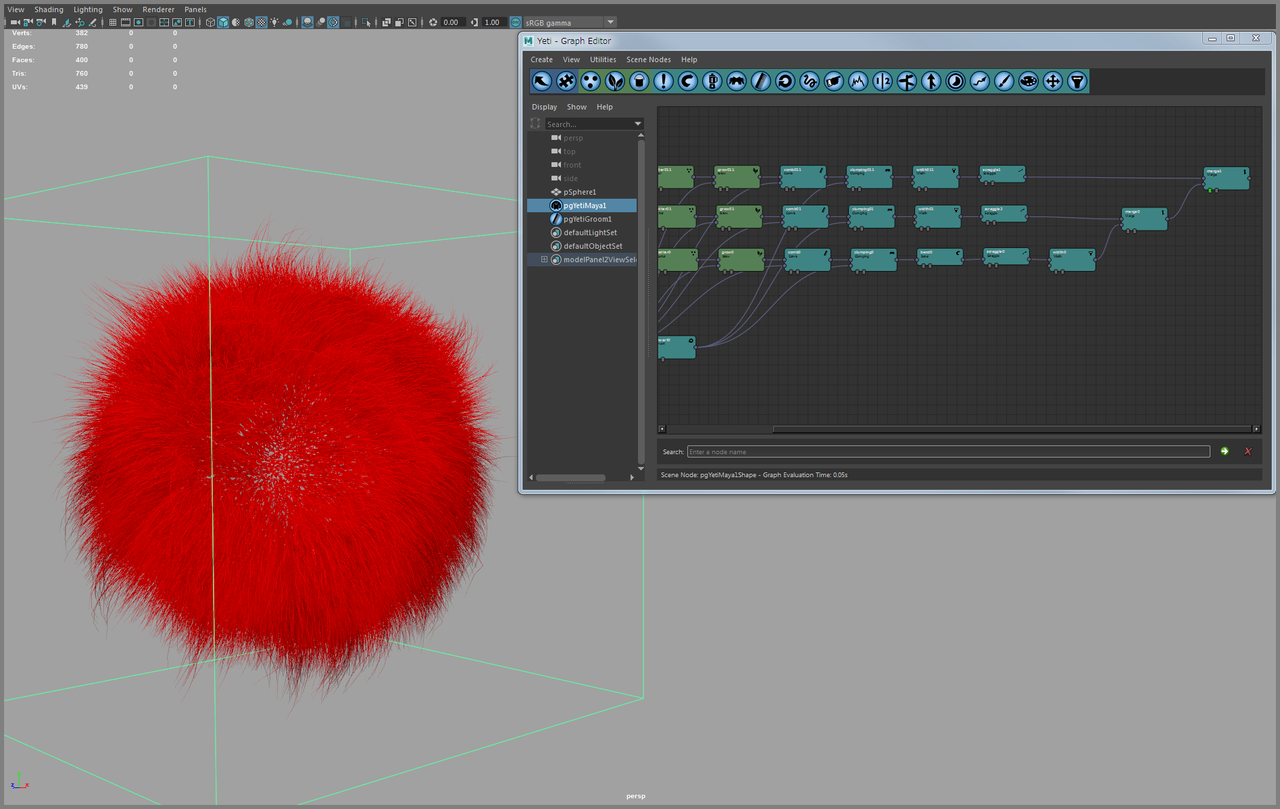Open the outliner Search filter dropdown arrow

pyautogui.click(x=638, y=124)
